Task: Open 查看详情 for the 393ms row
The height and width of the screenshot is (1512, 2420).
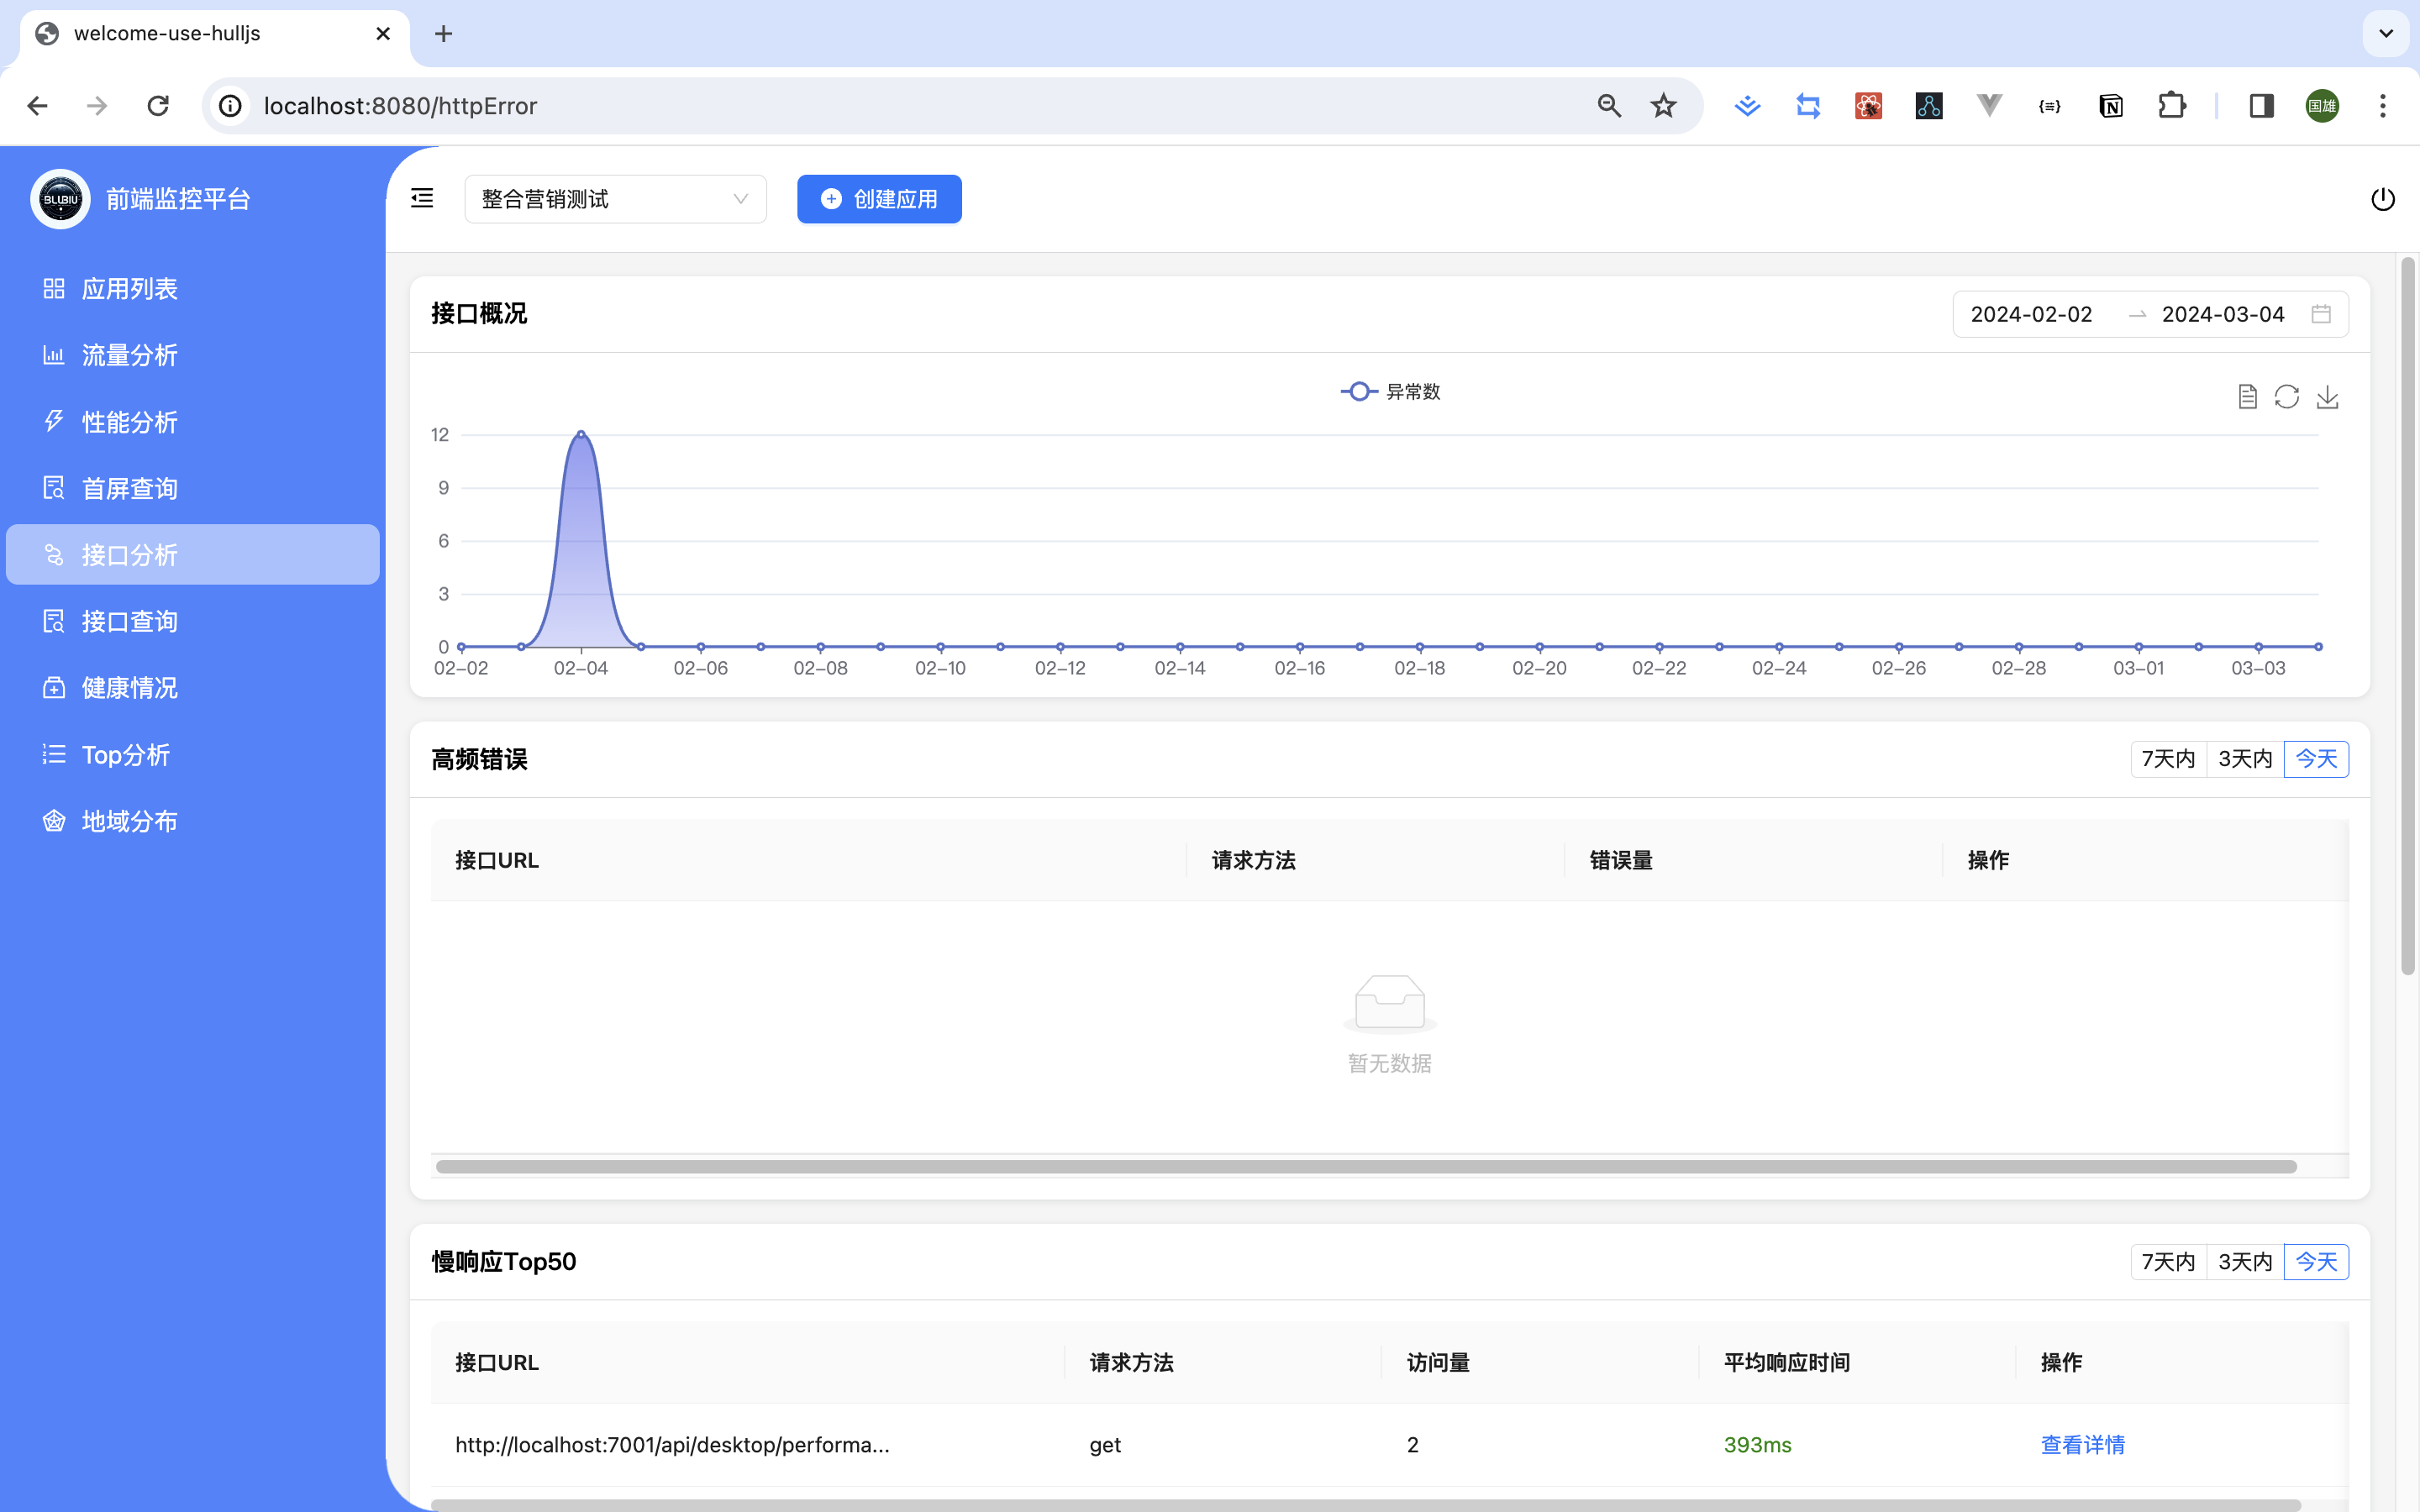Action: [2082, 1445]
